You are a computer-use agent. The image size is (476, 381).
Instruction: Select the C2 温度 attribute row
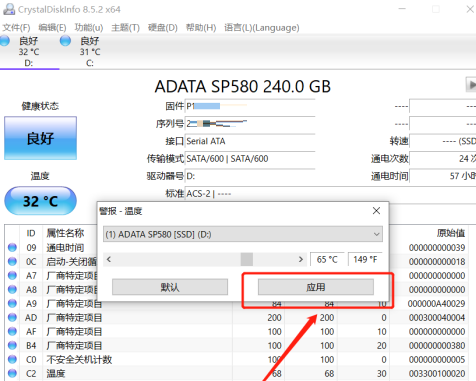coord(237,373)
